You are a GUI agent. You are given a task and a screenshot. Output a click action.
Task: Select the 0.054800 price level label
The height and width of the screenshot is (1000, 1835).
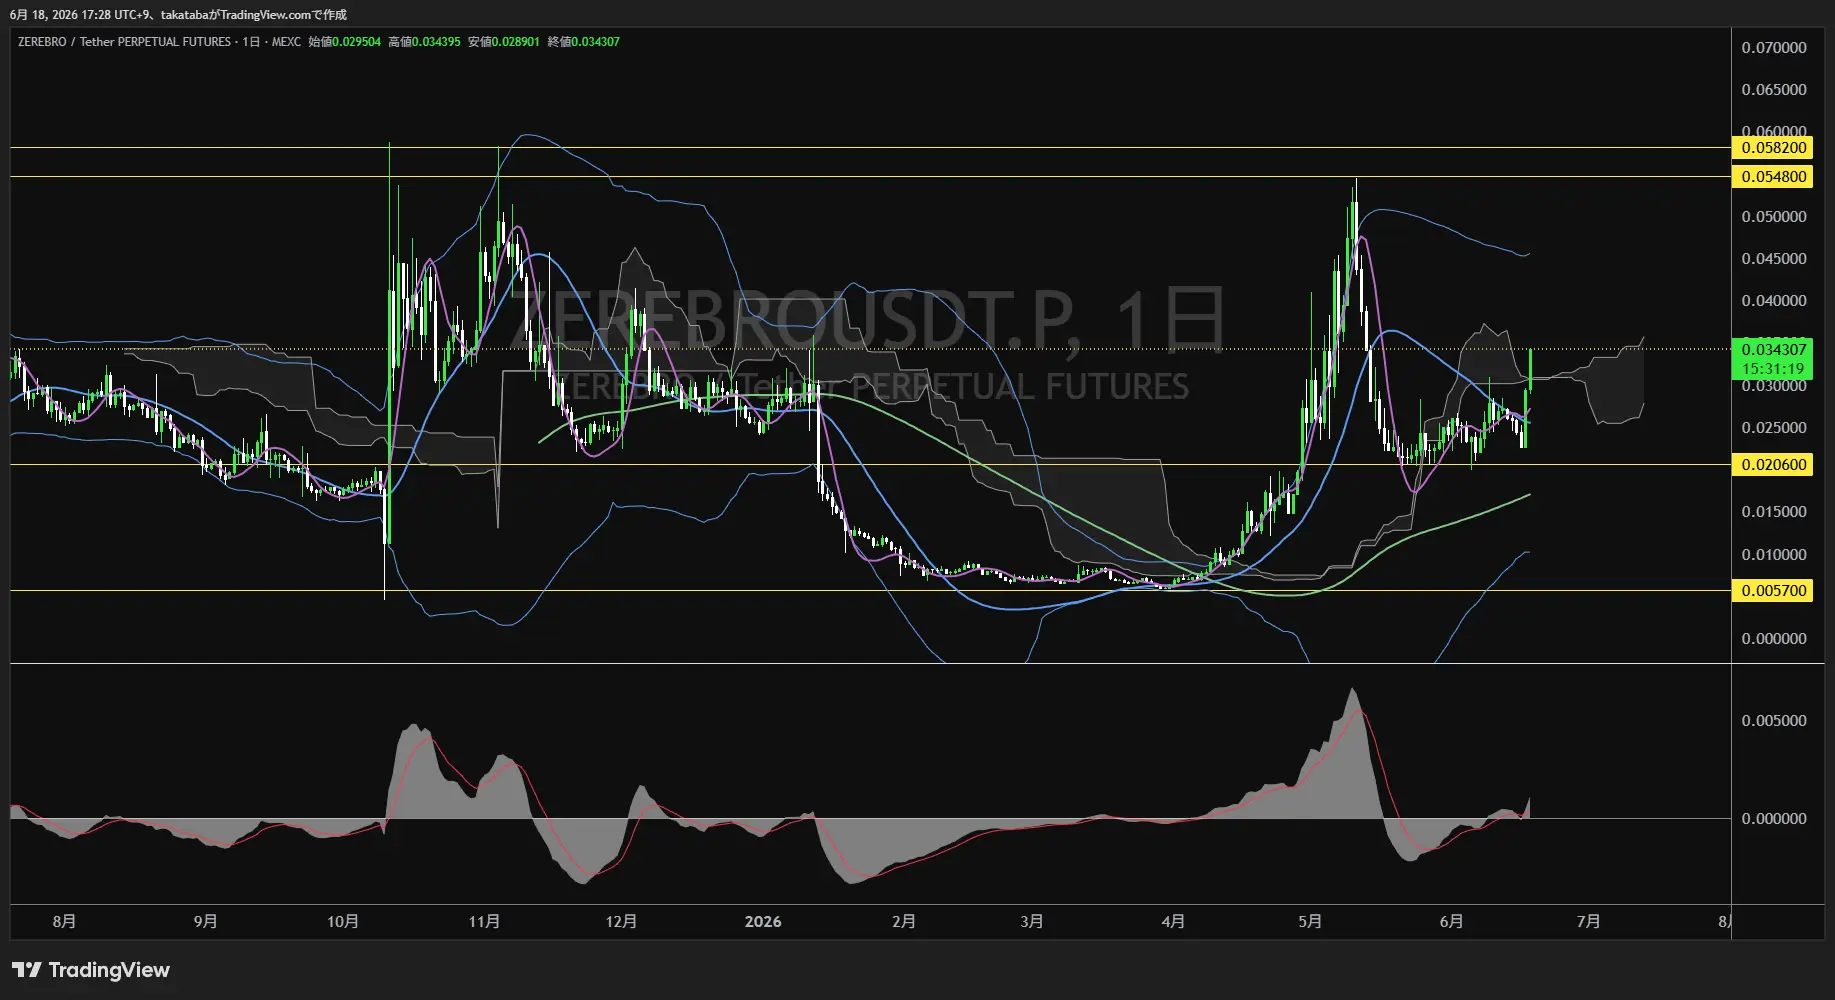1773,177
